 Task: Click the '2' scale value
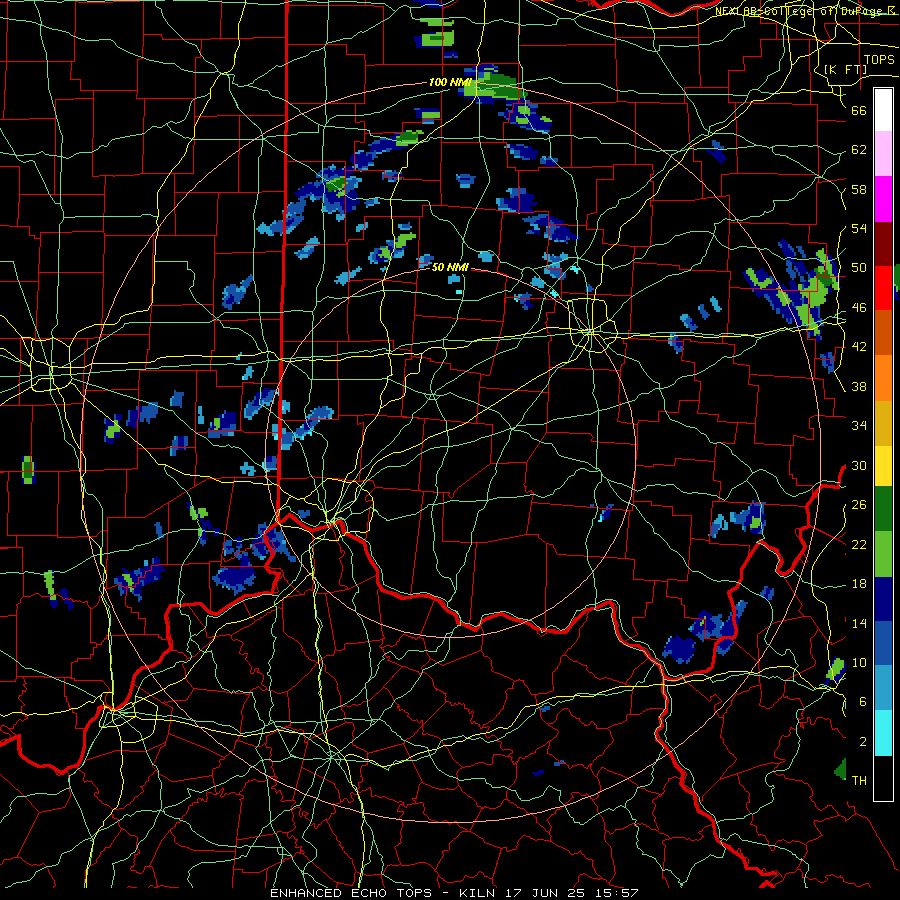click(x=862, y=742)
